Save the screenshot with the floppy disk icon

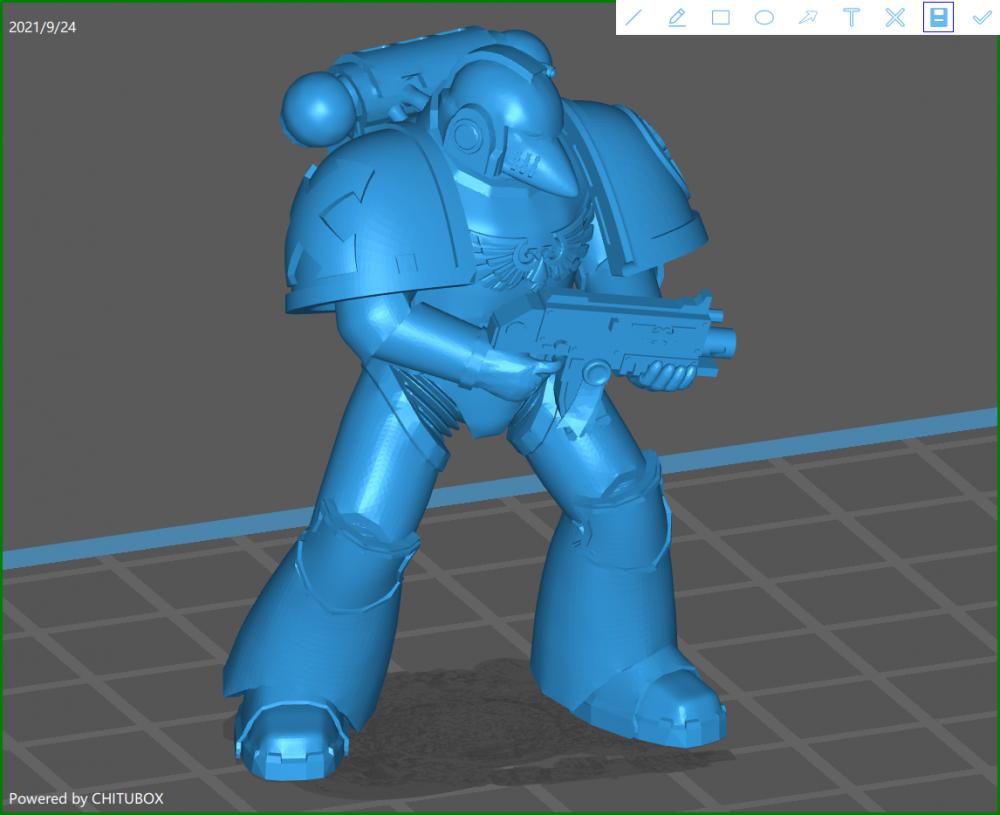click(938, 17)
